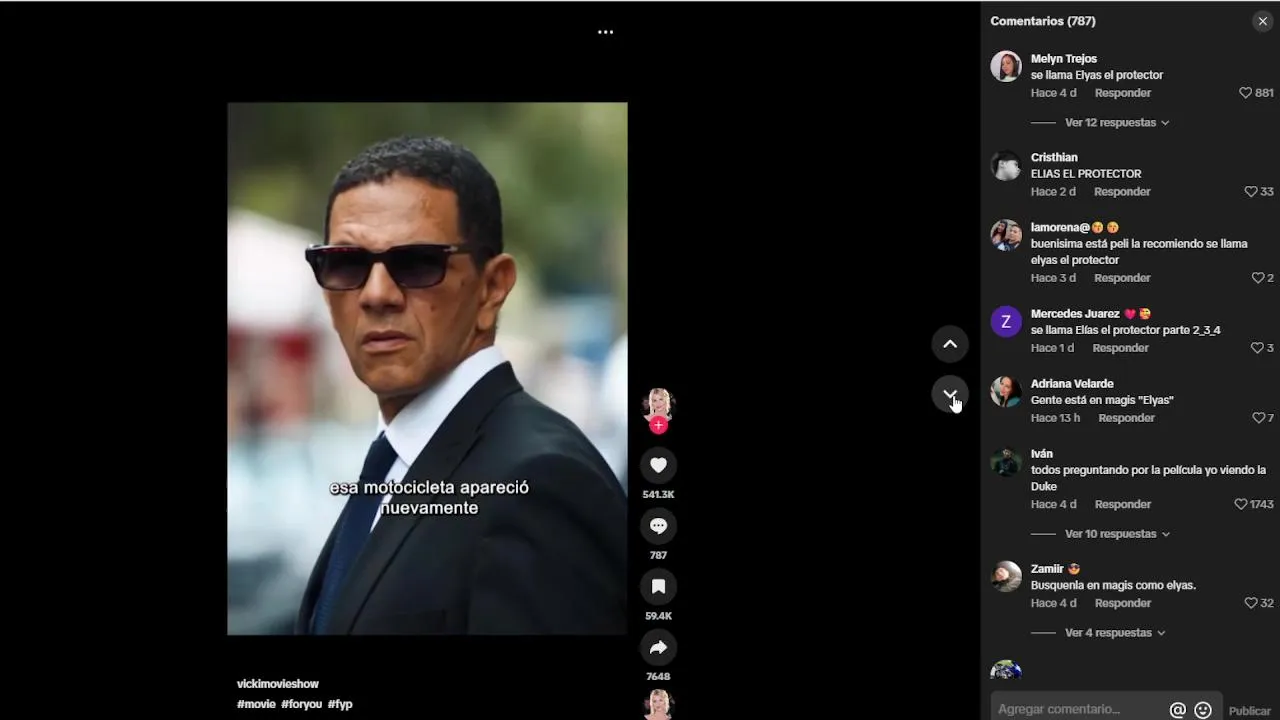This screenshot has height=720, width=1280.
Task: Open the creator's profile avatar
Action: 658,405
